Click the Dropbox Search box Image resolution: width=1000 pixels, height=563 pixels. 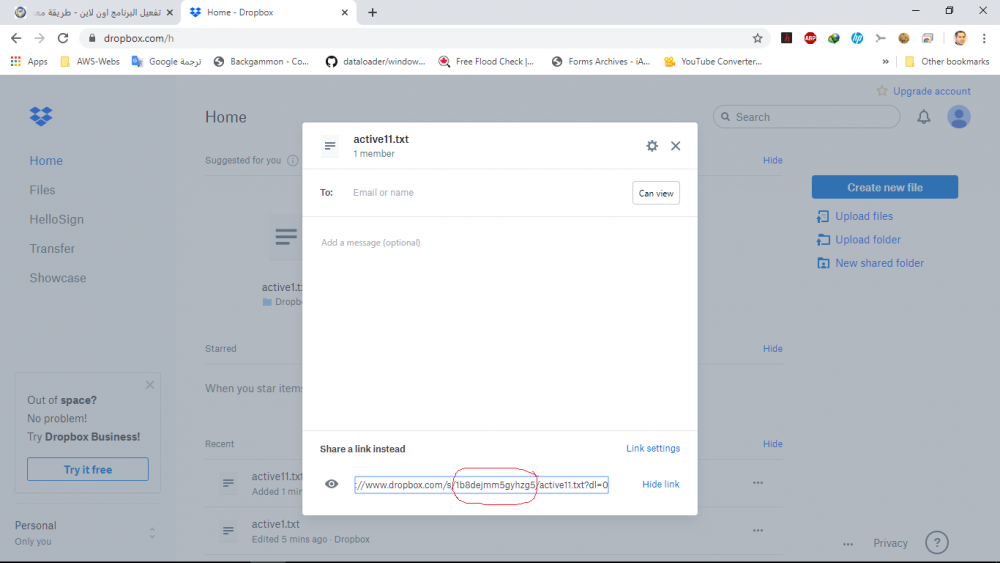click(x=806, y=117)
